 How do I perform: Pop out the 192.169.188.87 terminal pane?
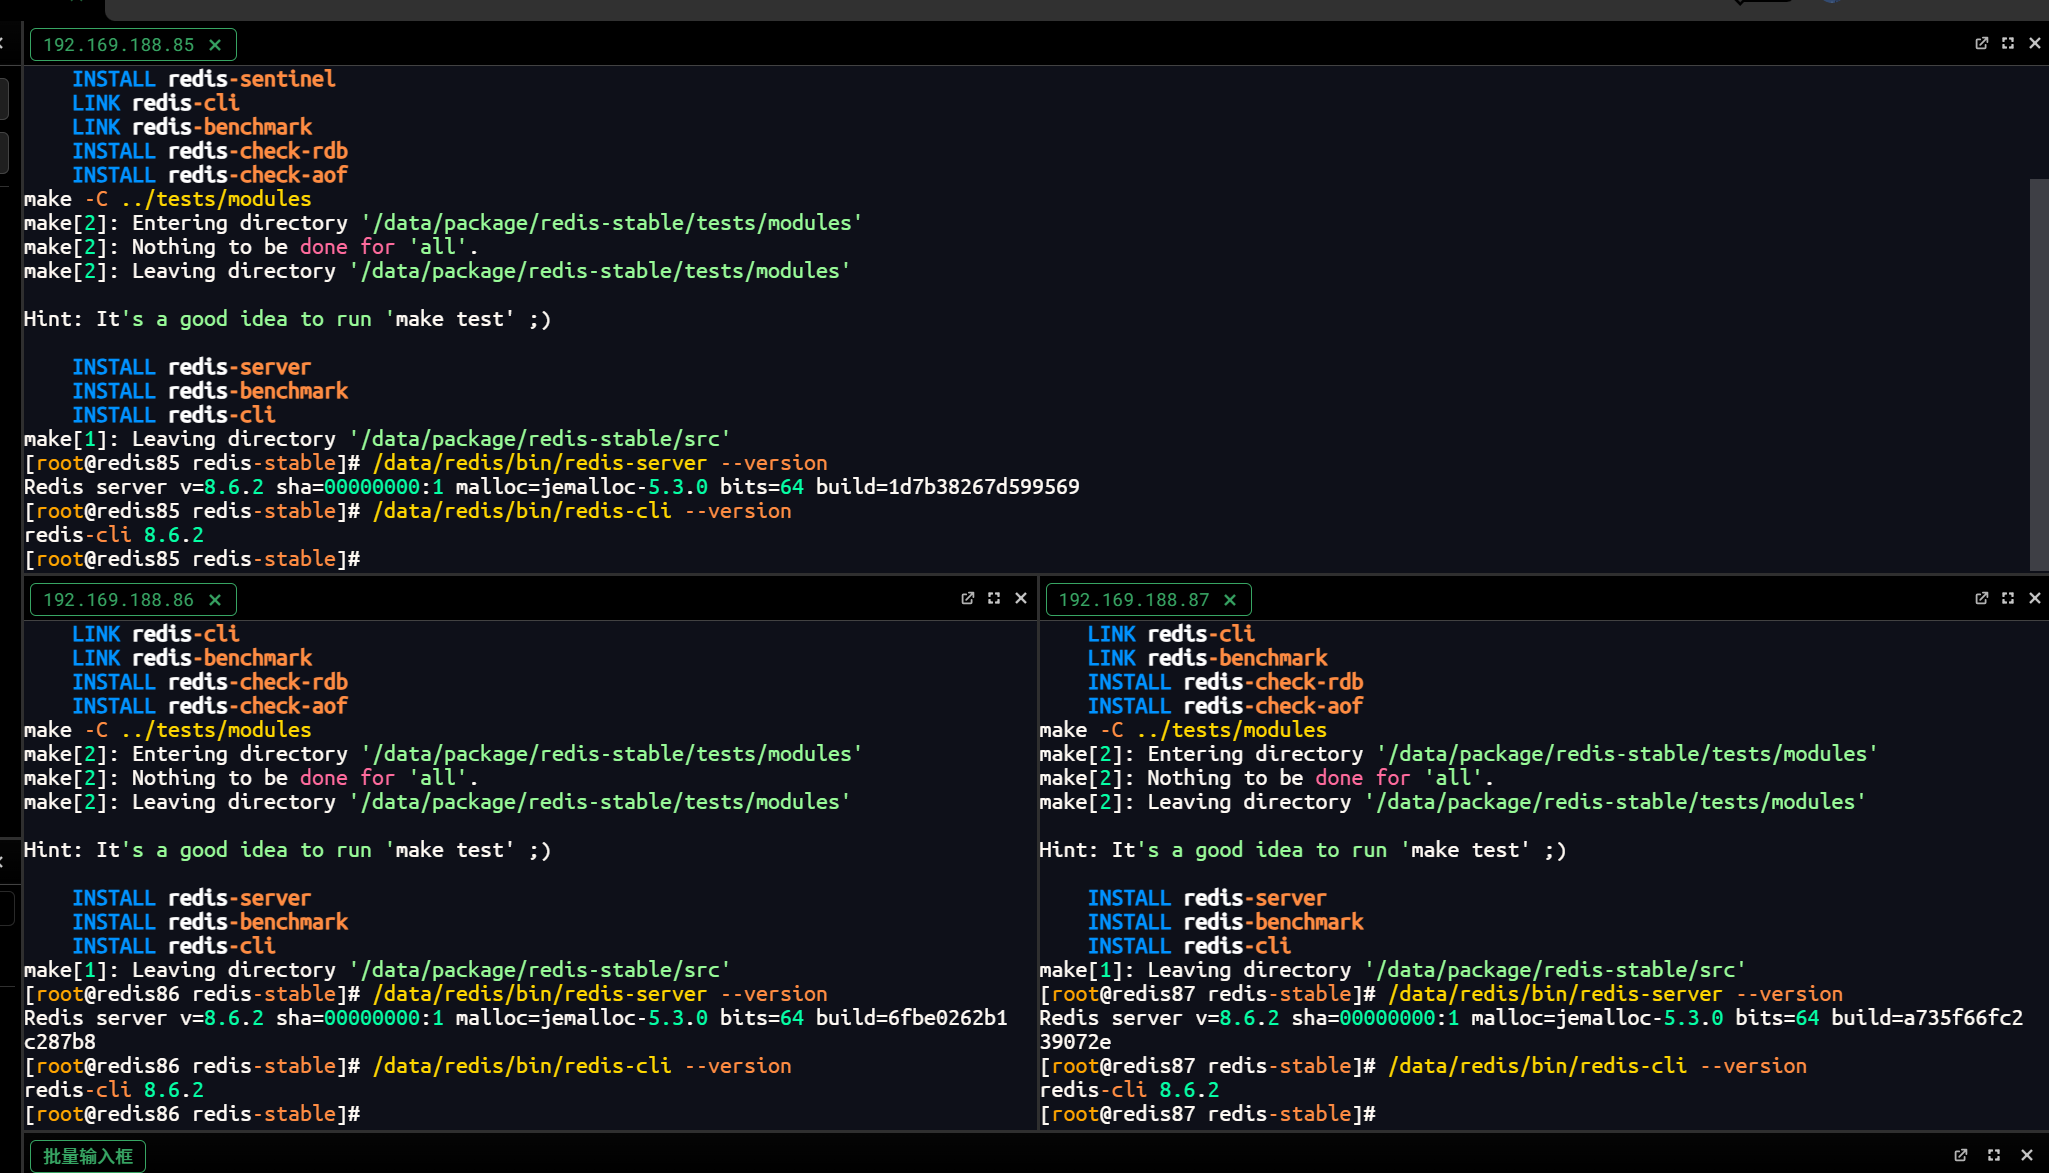1981,598
